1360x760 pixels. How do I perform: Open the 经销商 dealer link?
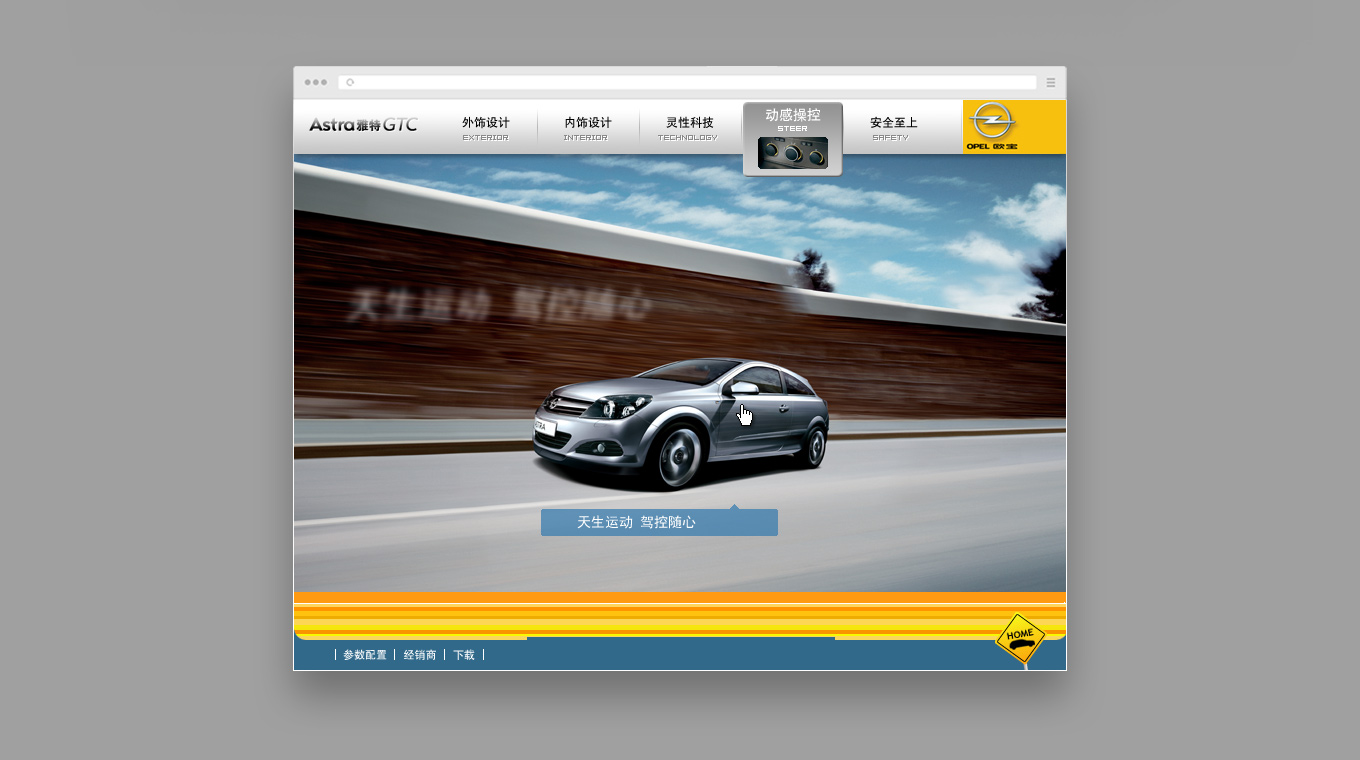point(420,655)
